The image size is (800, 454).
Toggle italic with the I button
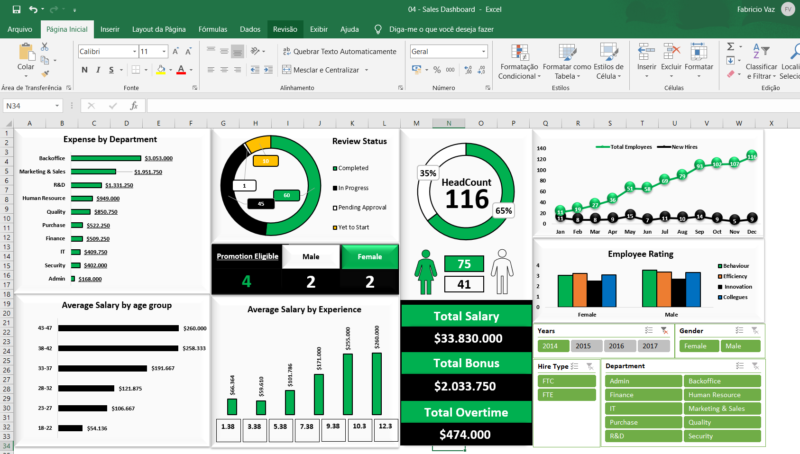[98, 70]
